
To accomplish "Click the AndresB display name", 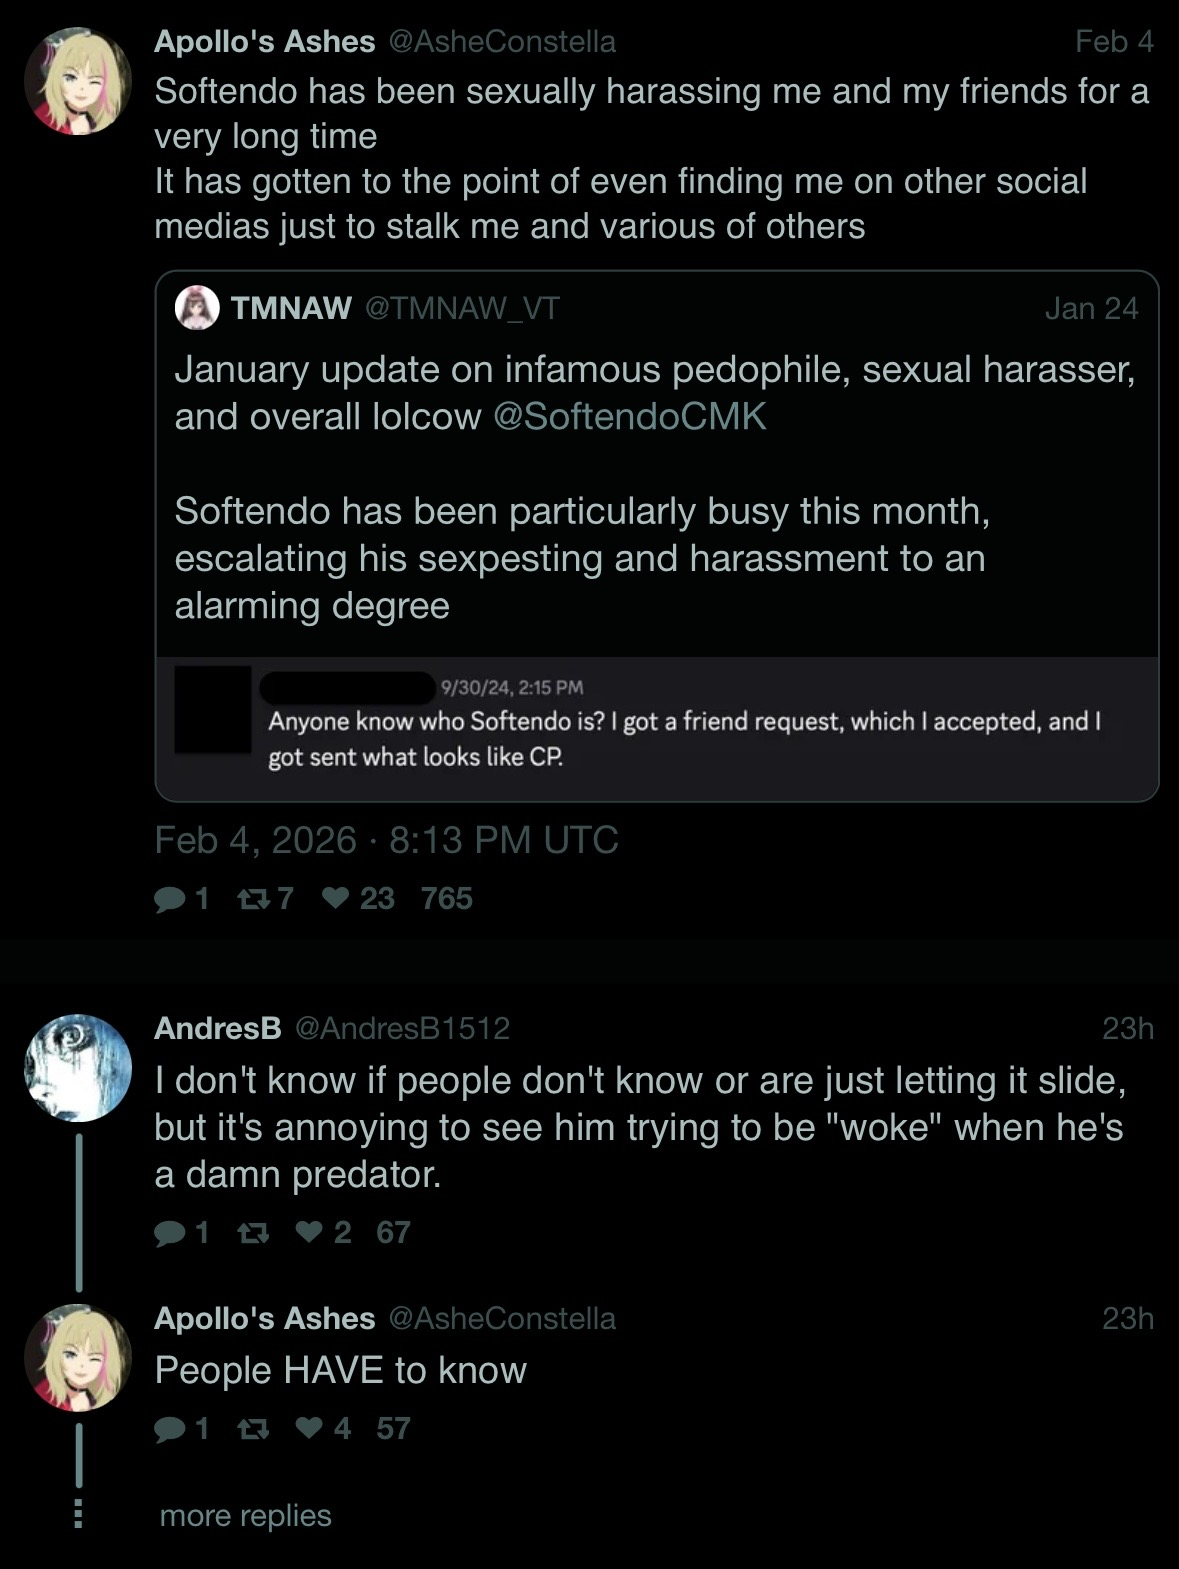I will 217,1028.
